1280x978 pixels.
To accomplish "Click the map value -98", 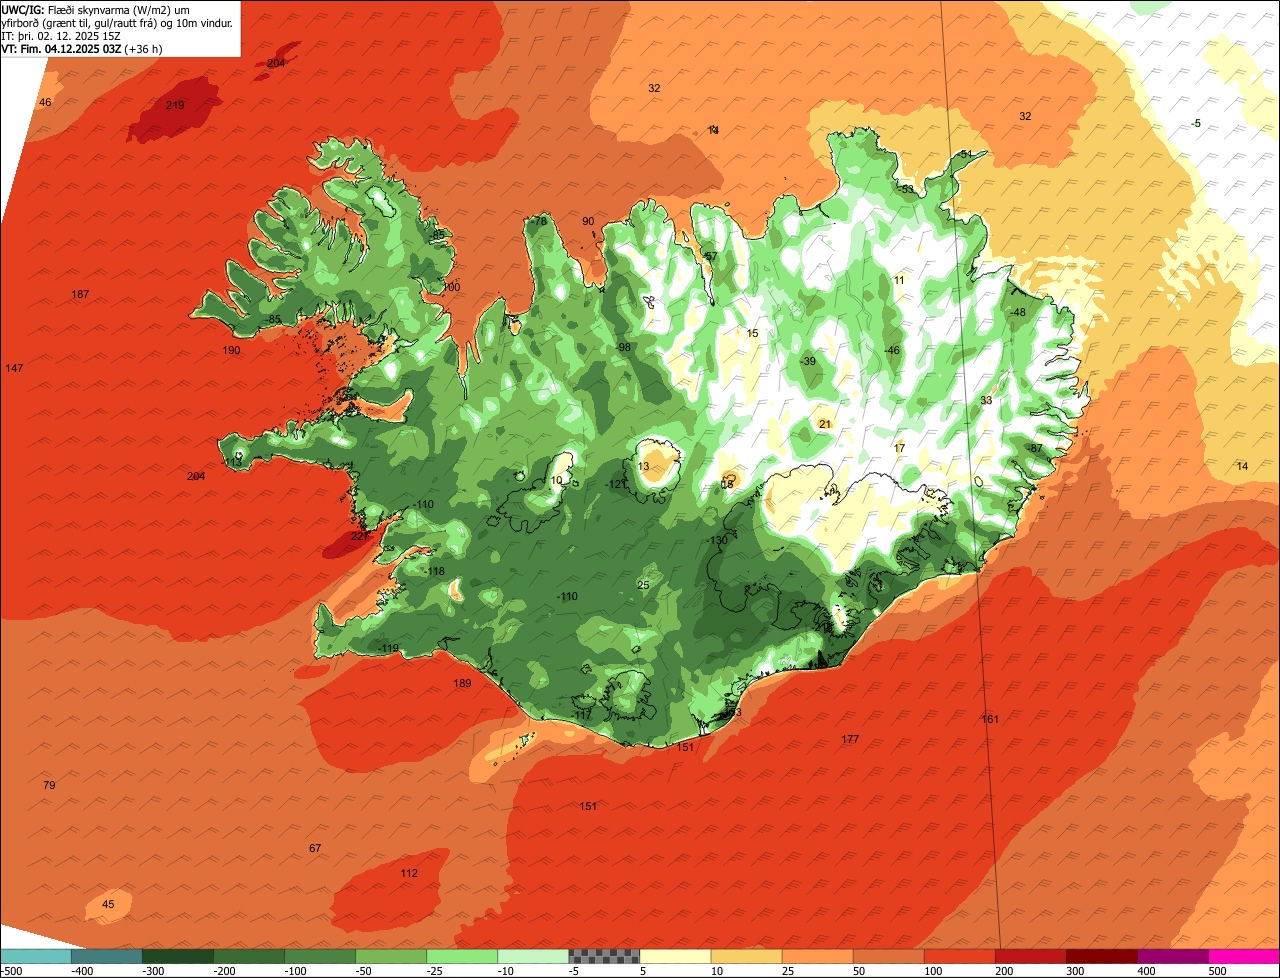I will [622, 348].
